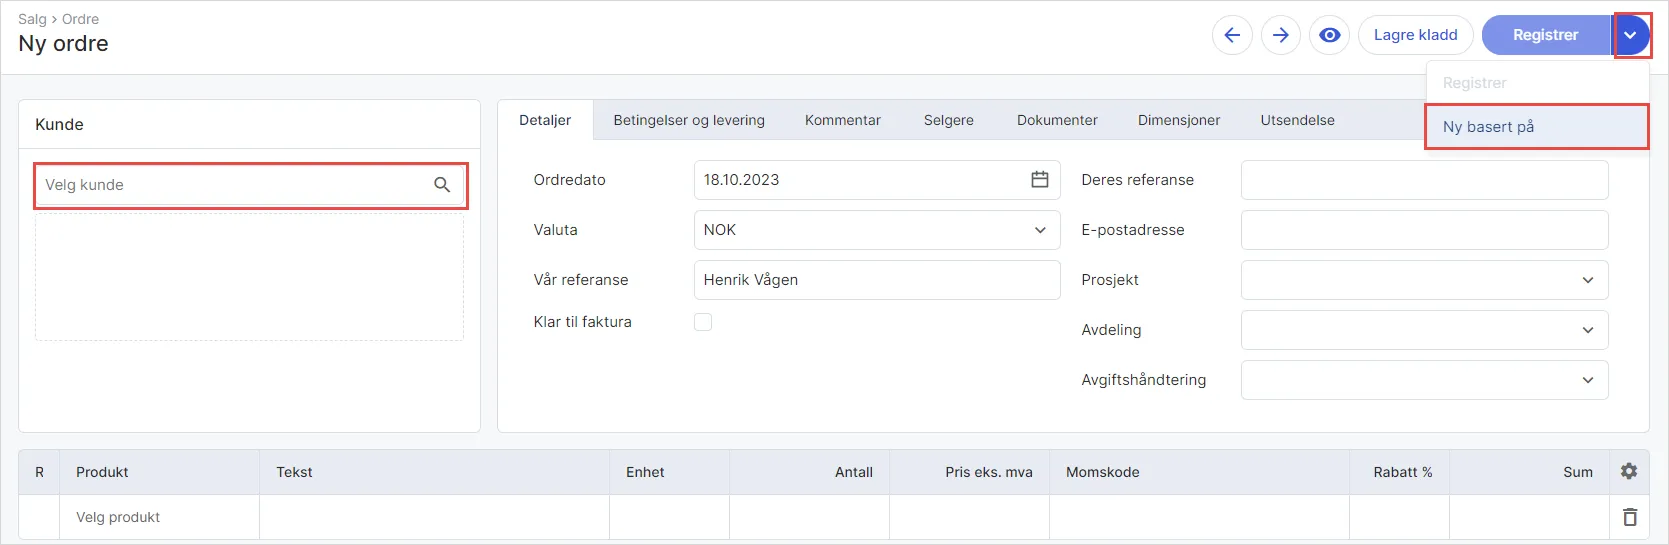The width and height of the screenshot is (1669, 545).
Task: Click the blue Registrer button
Action: [x=1546, y=35]
